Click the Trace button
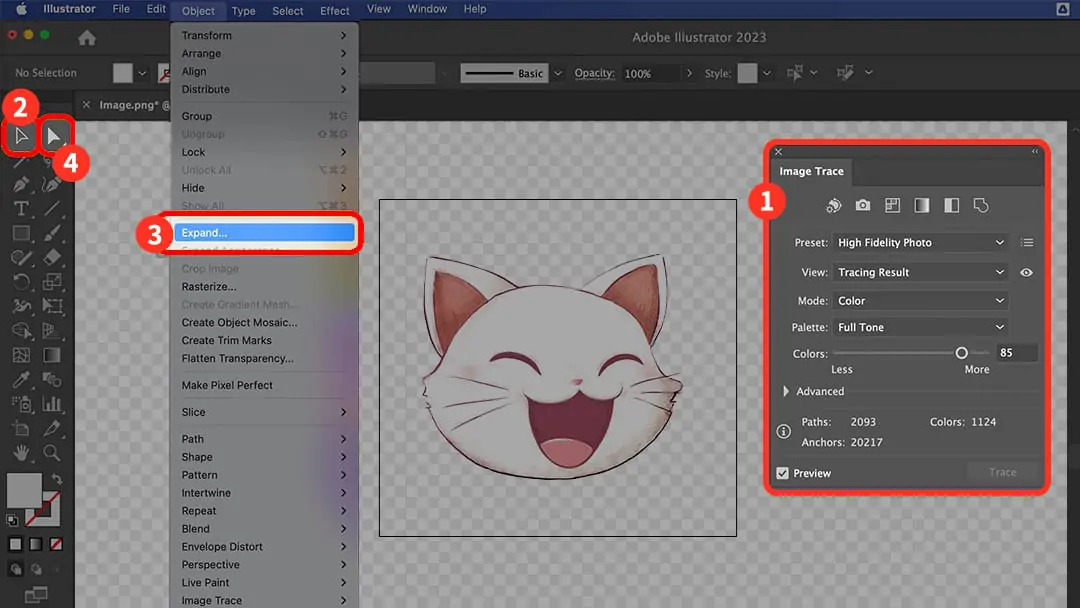 [1002, 472]
